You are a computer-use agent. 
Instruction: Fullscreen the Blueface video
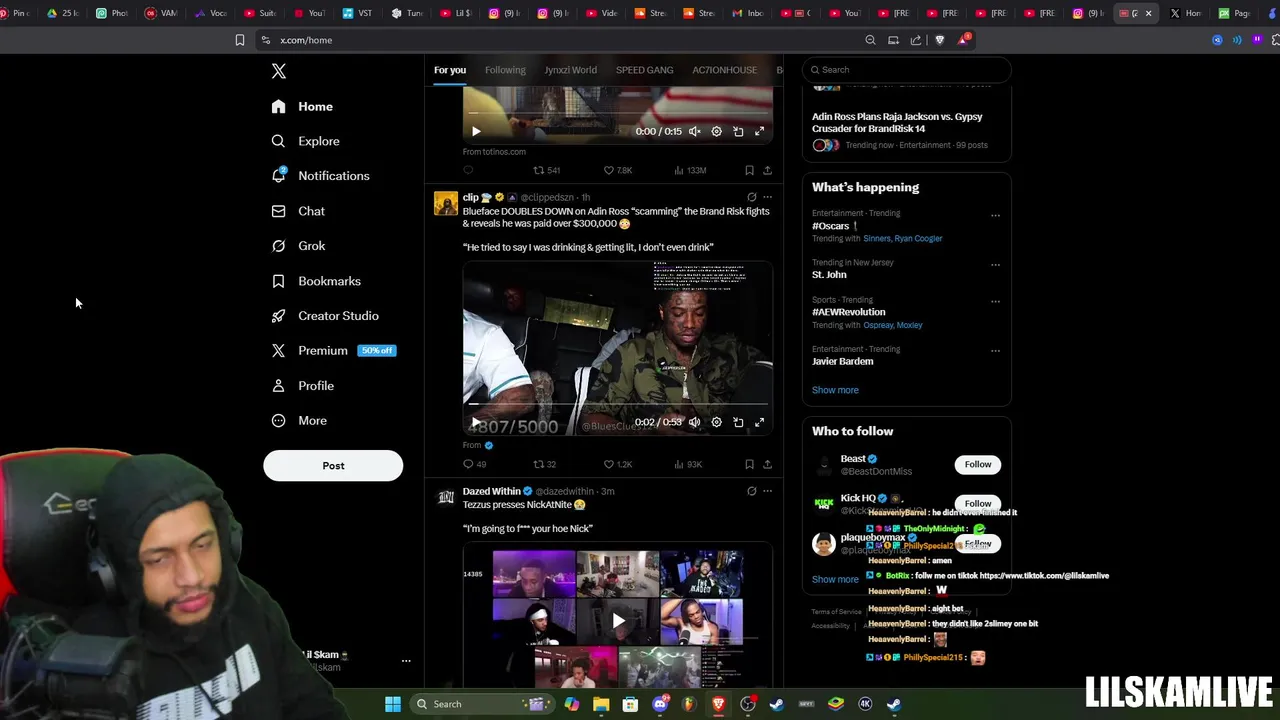point(760,422)
